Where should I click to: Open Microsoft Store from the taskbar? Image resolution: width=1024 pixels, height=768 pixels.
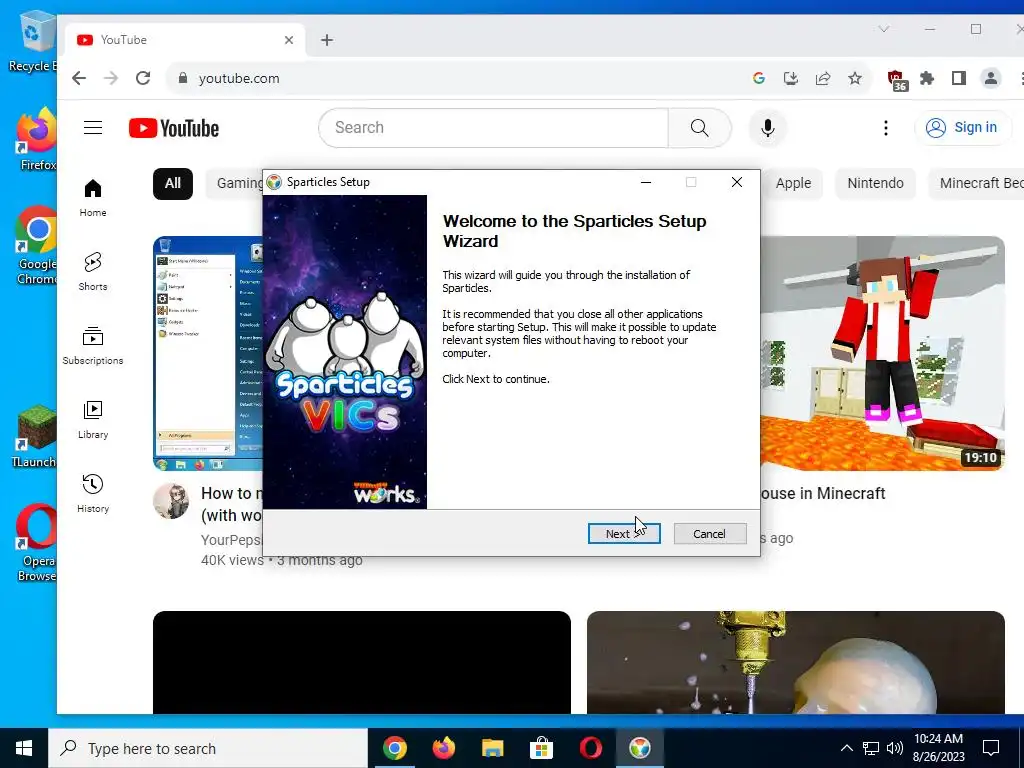pyautogui.click(x=541, y=748)
